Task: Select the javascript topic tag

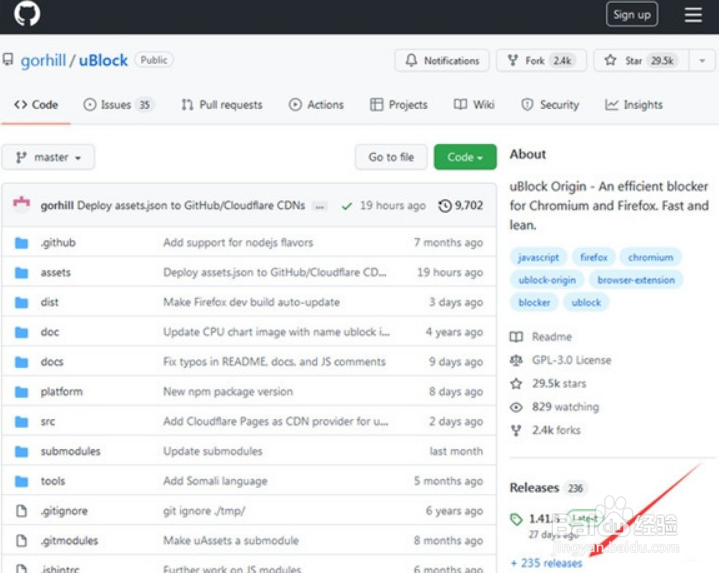Action: [x=538, y=257]
